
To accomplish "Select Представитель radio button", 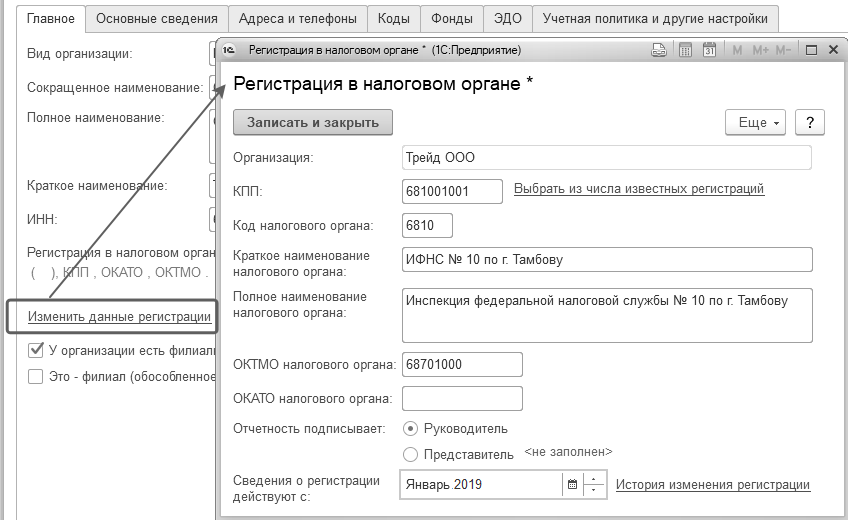I will coord(410,455).
